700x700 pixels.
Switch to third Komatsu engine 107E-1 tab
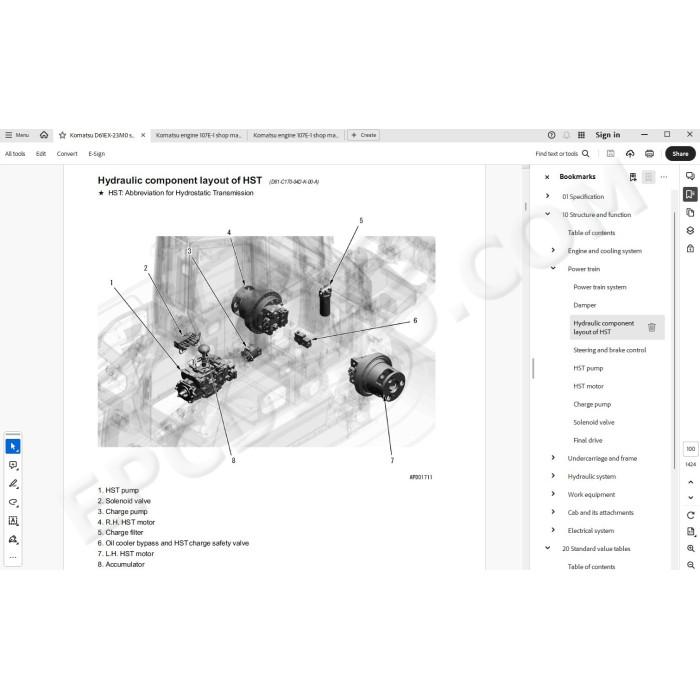[296, 135]
